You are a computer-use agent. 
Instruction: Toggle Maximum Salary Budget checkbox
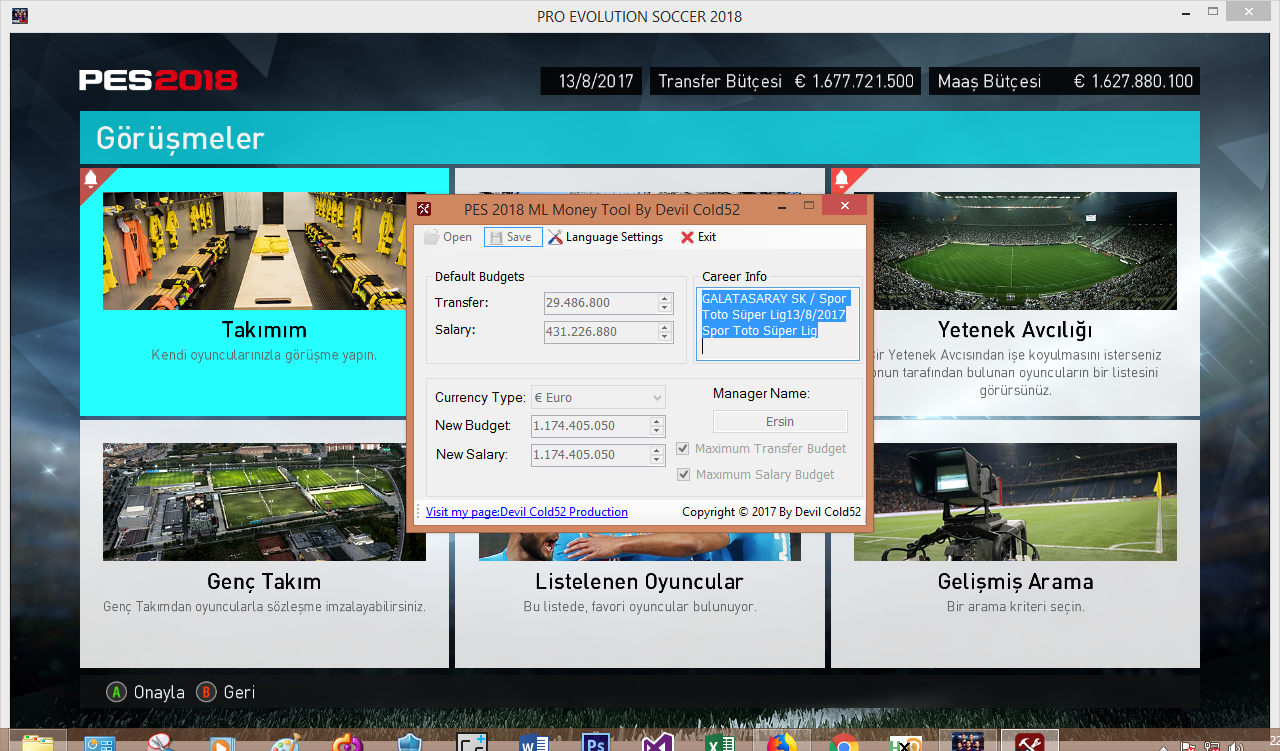point(683,475)
